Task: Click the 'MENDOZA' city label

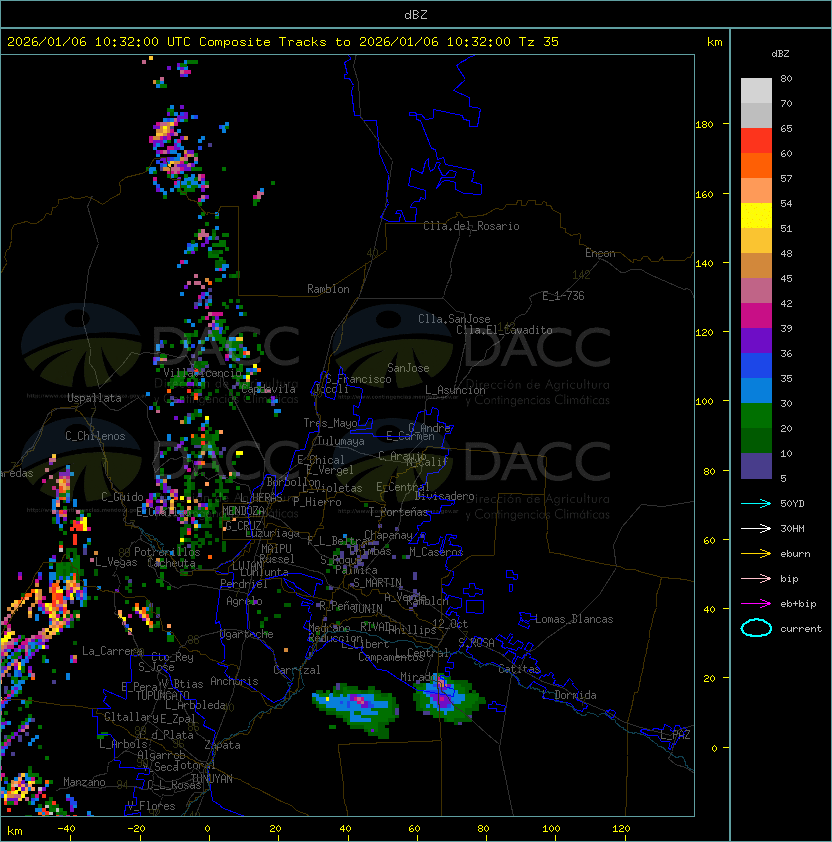Action: tap(243, 511)
